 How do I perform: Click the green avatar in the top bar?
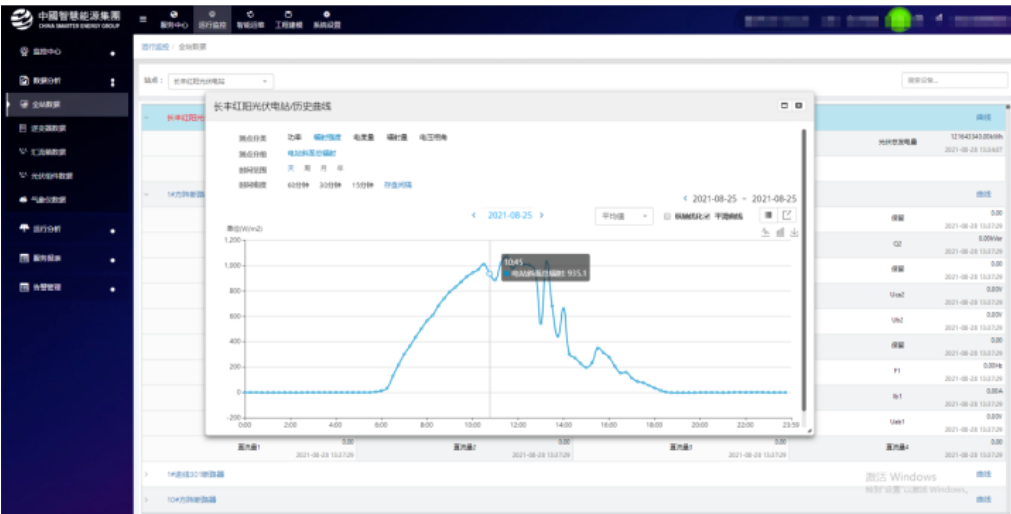coord(899,20)
